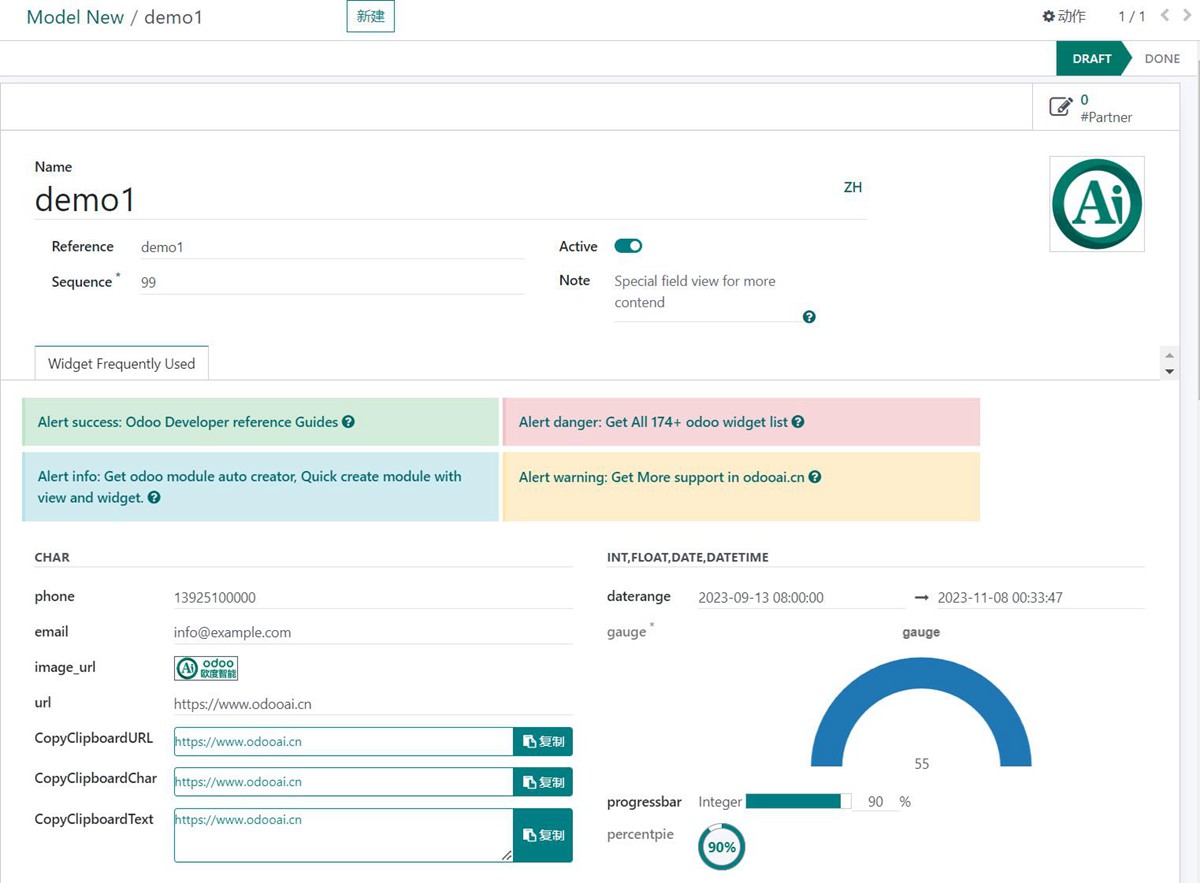Switch to the Widget Frequently Used tab
Image resolution: width=1200 pixels, height=883 pixels.
121,363
